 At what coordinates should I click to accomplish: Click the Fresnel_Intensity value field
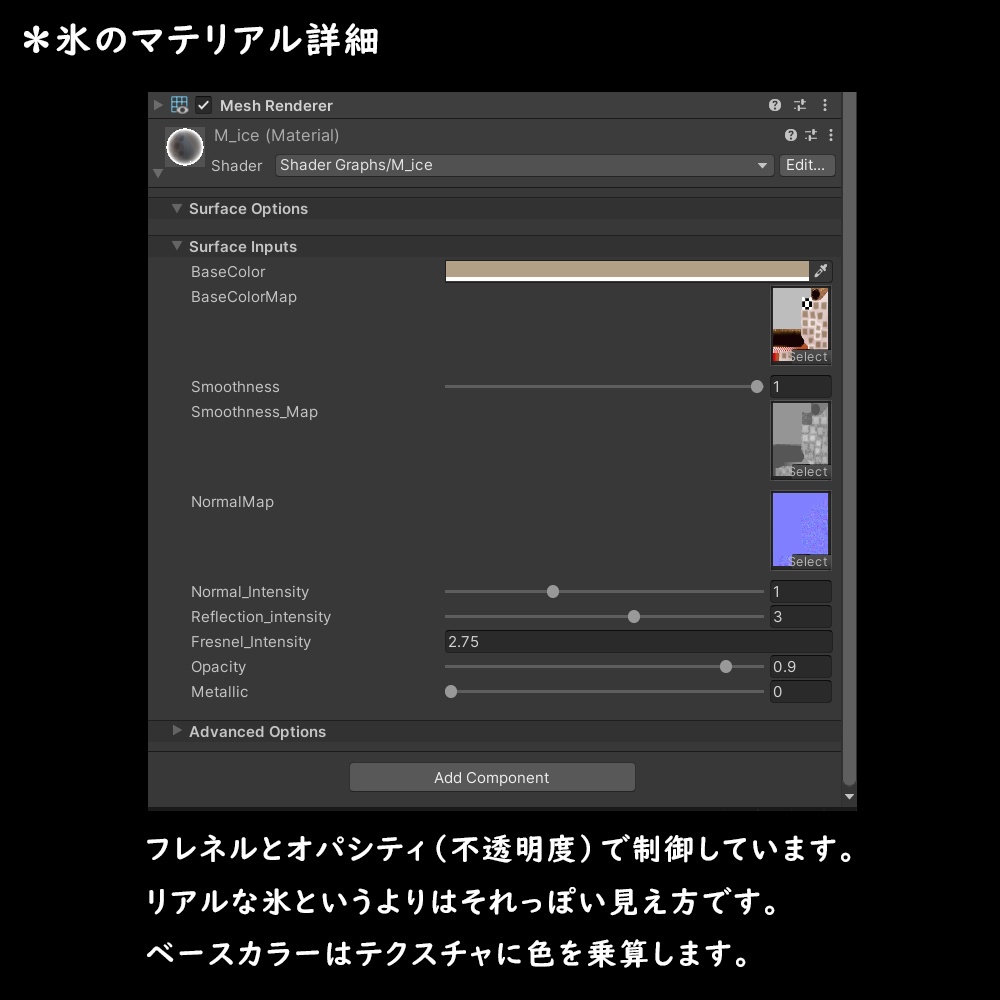click(638, 641)
